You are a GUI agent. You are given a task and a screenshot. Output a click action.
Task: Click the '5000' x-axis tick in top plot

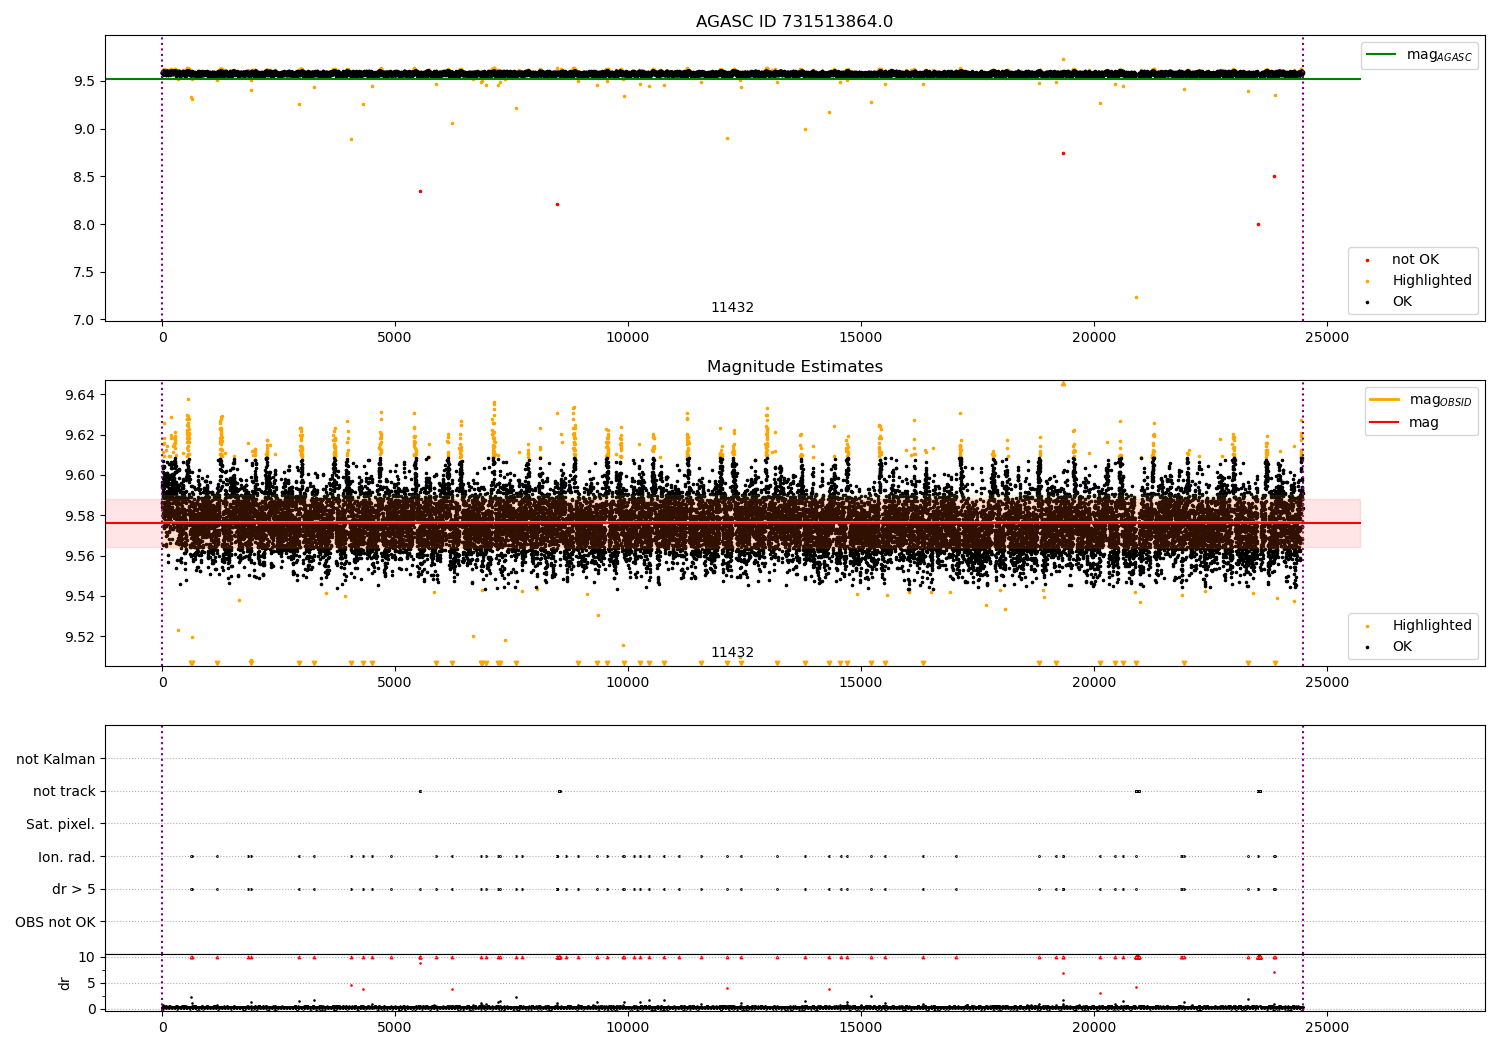[395, 338]
